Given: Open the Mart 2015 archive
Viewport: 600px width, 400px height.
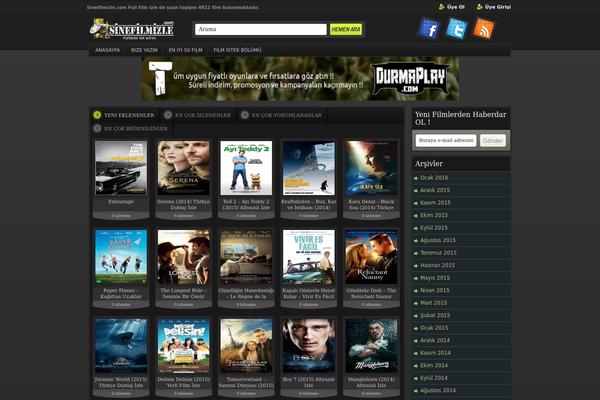Looking at the screenshot, I should [433, 303].
